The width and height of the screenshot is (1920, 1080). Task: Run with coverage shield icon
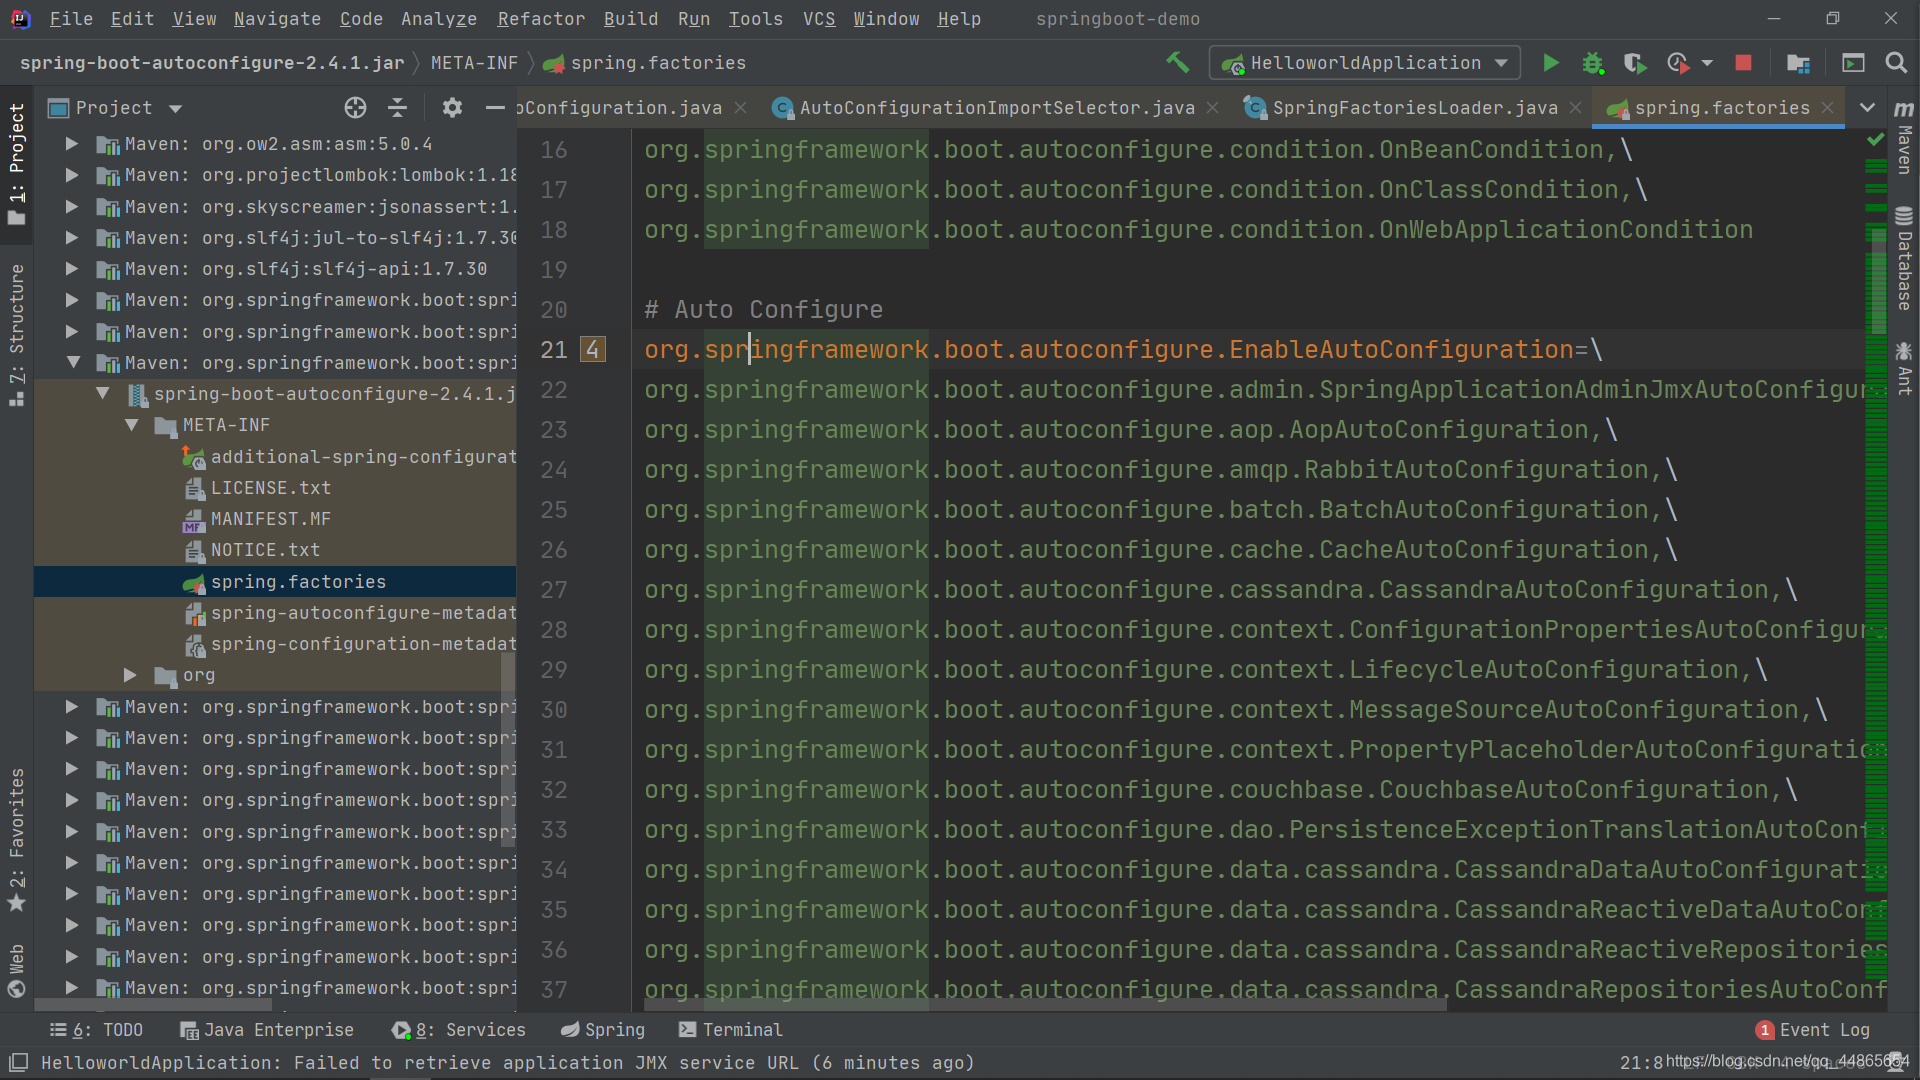pos(1635,63)
